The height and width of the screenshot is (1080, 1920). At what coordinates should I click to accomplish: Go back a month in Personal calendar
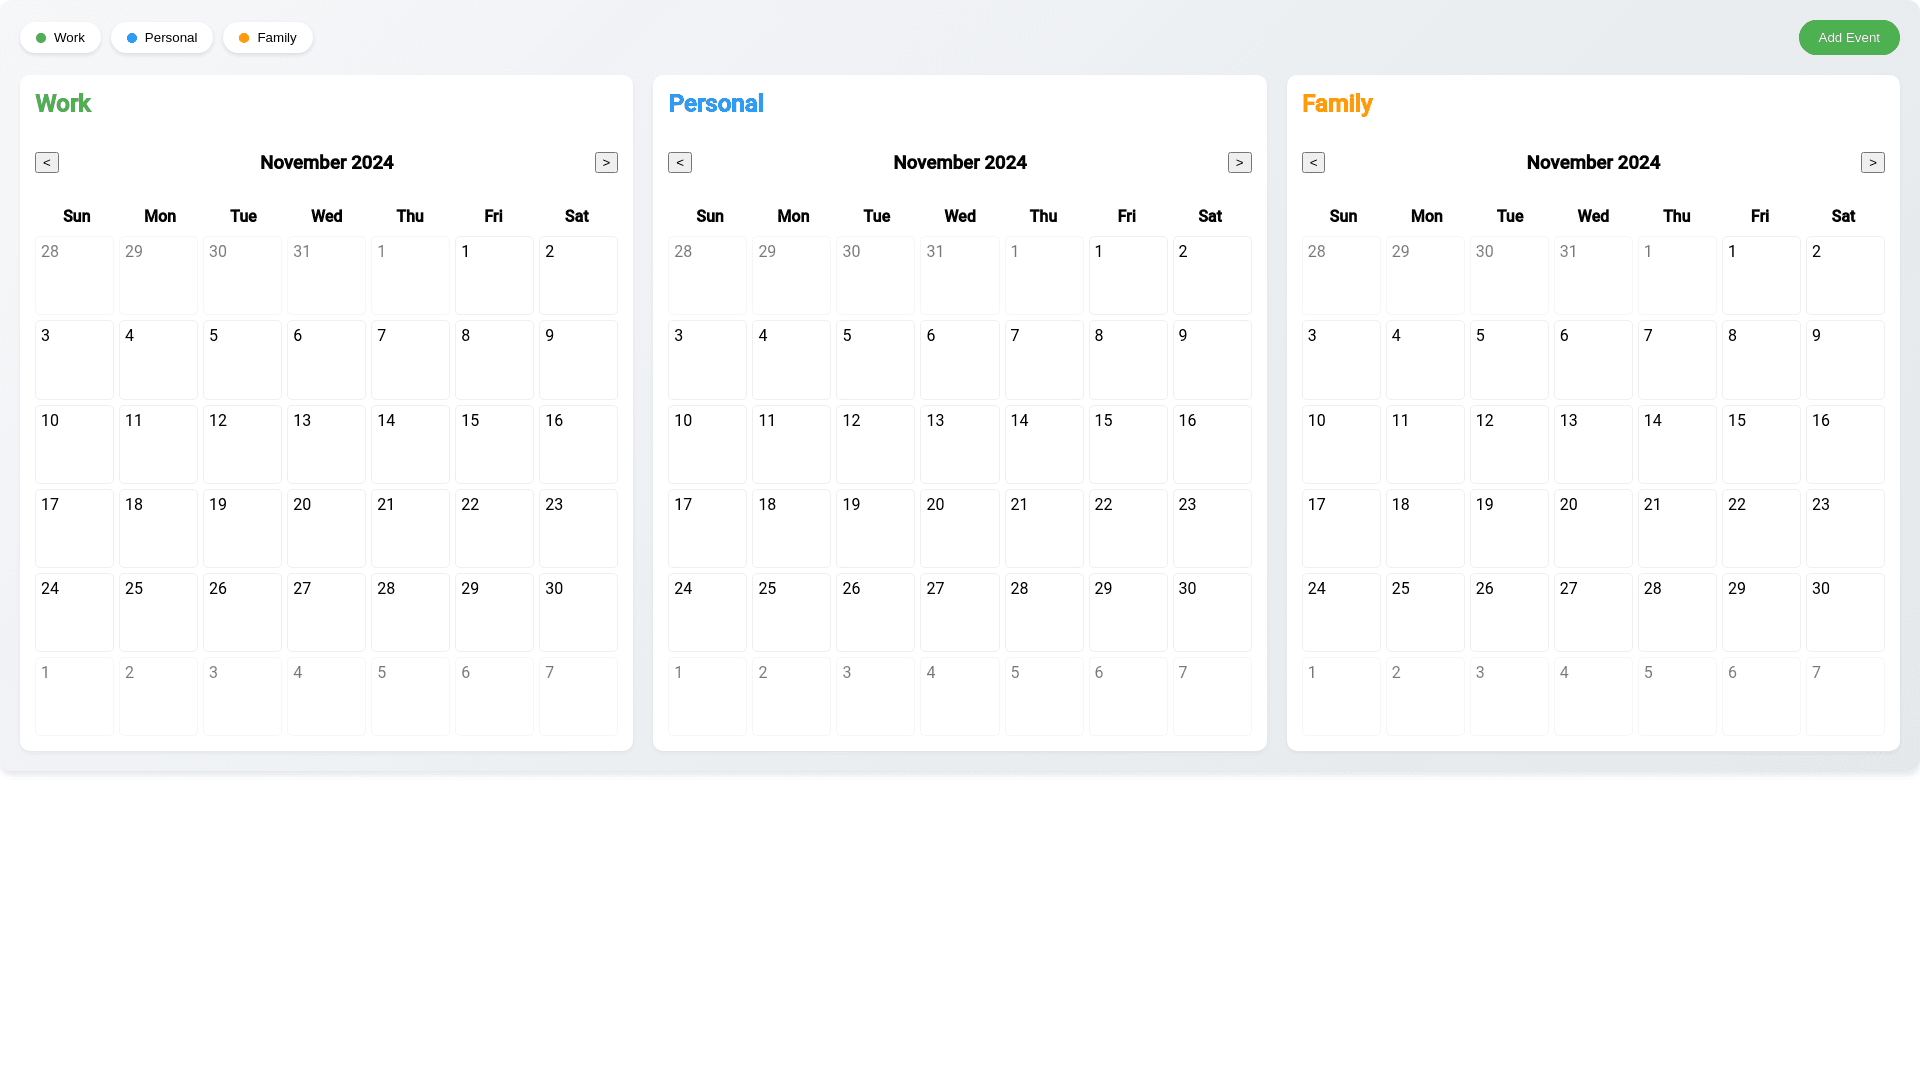(680, 162)
